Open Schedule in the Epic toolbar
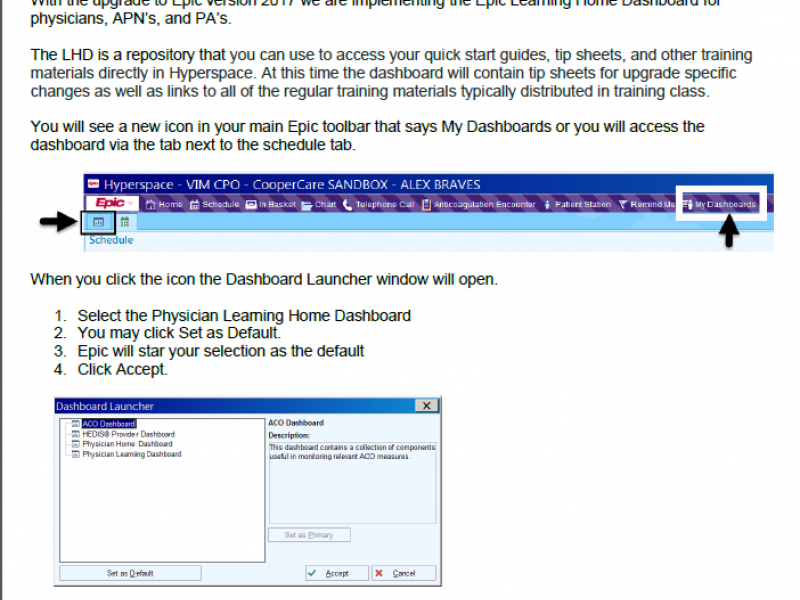Image resolution: width=800 pixels, height=600 pixels. click(x=215, y=204)
